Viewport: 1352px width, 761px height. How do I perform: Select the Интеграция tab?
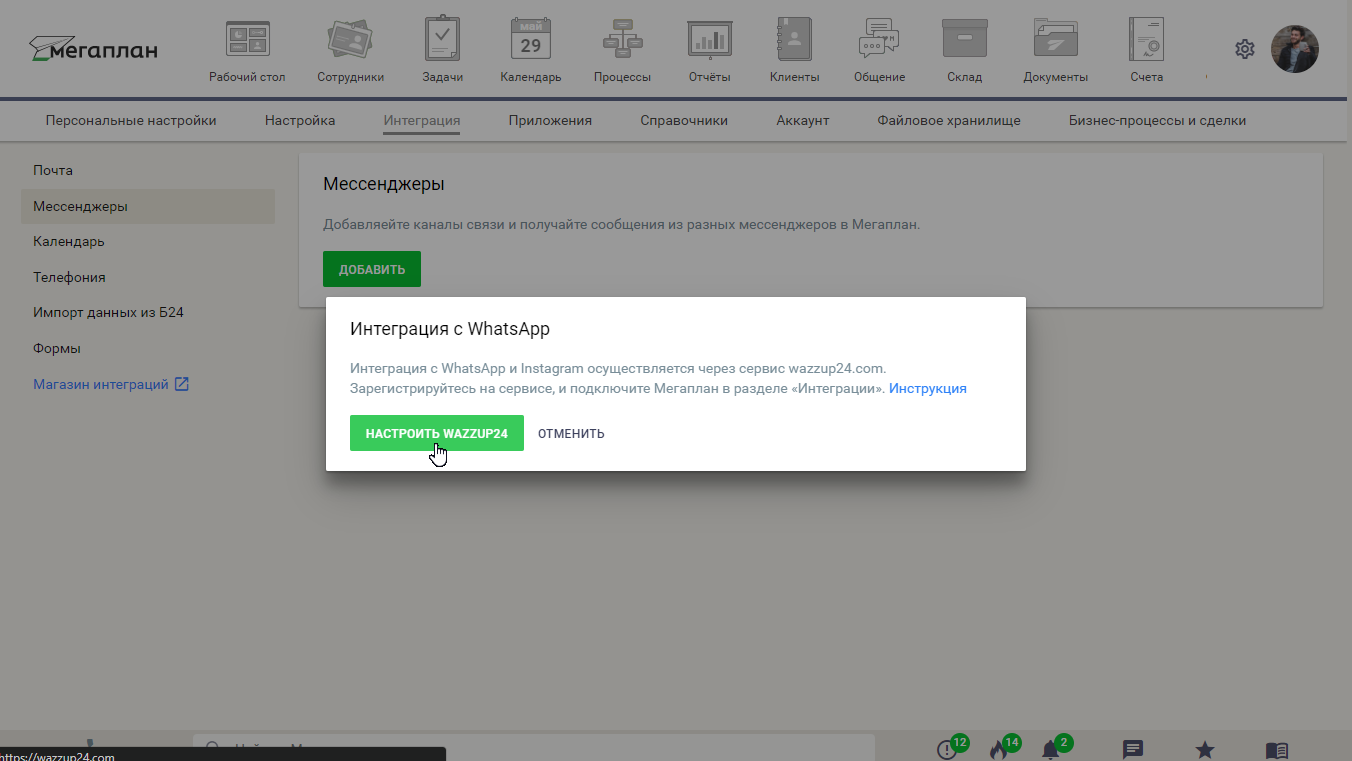click(x=422, y=120)
